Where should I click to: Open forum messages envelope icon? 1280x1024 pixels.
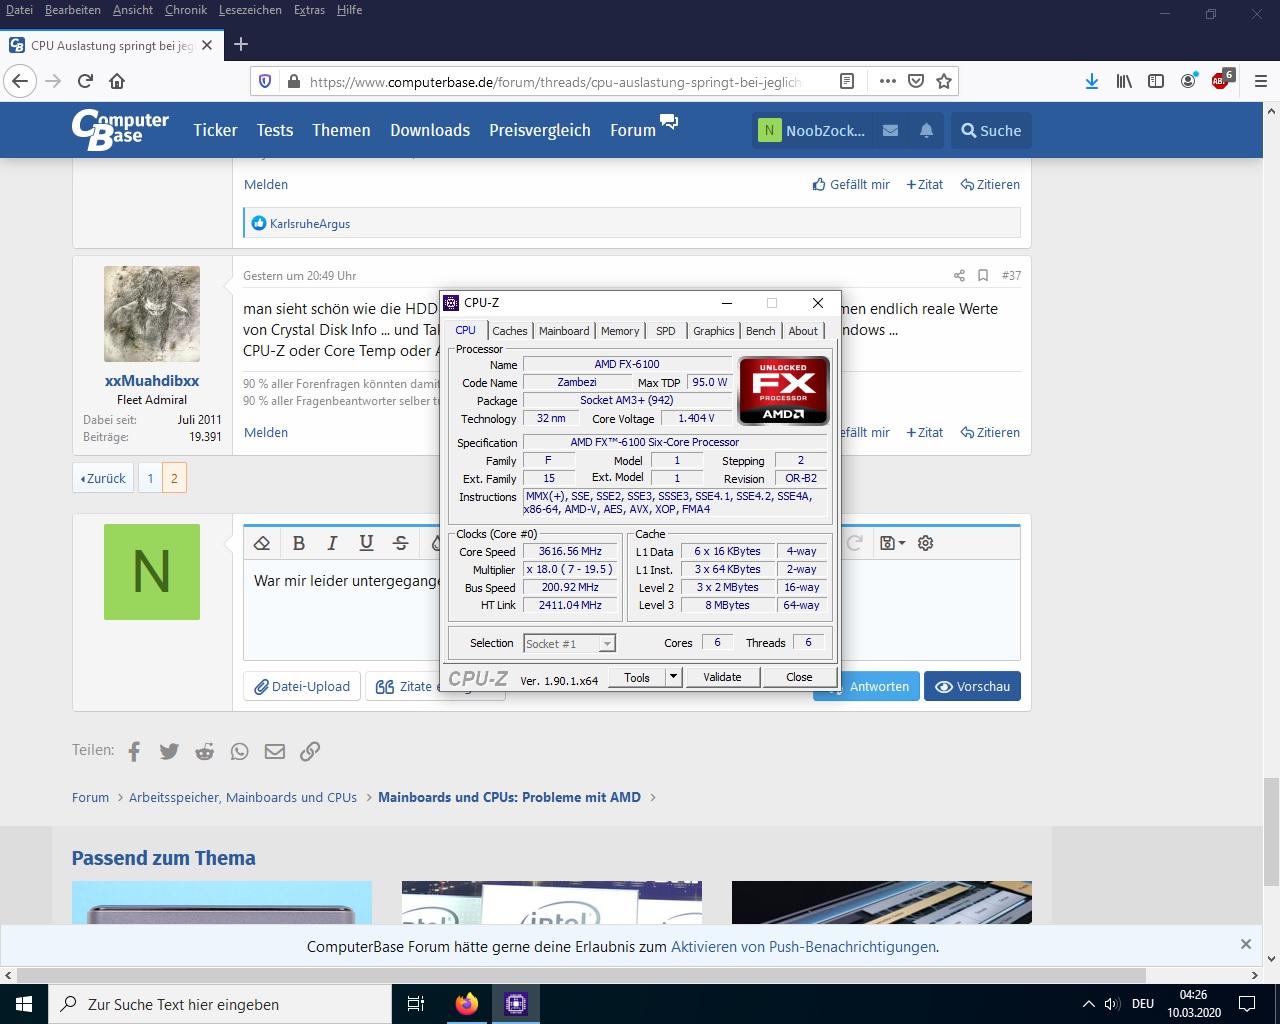click(x=890, y=130)
